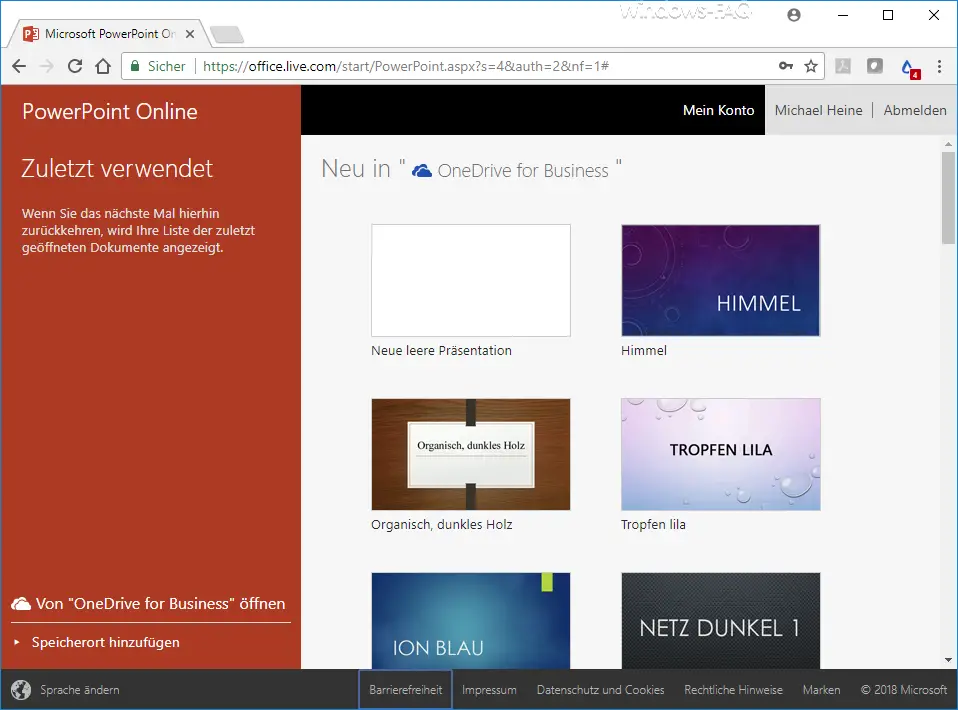
Task: Open Von "OneDrive for Business" öffnen
Action: coord(150,604)
